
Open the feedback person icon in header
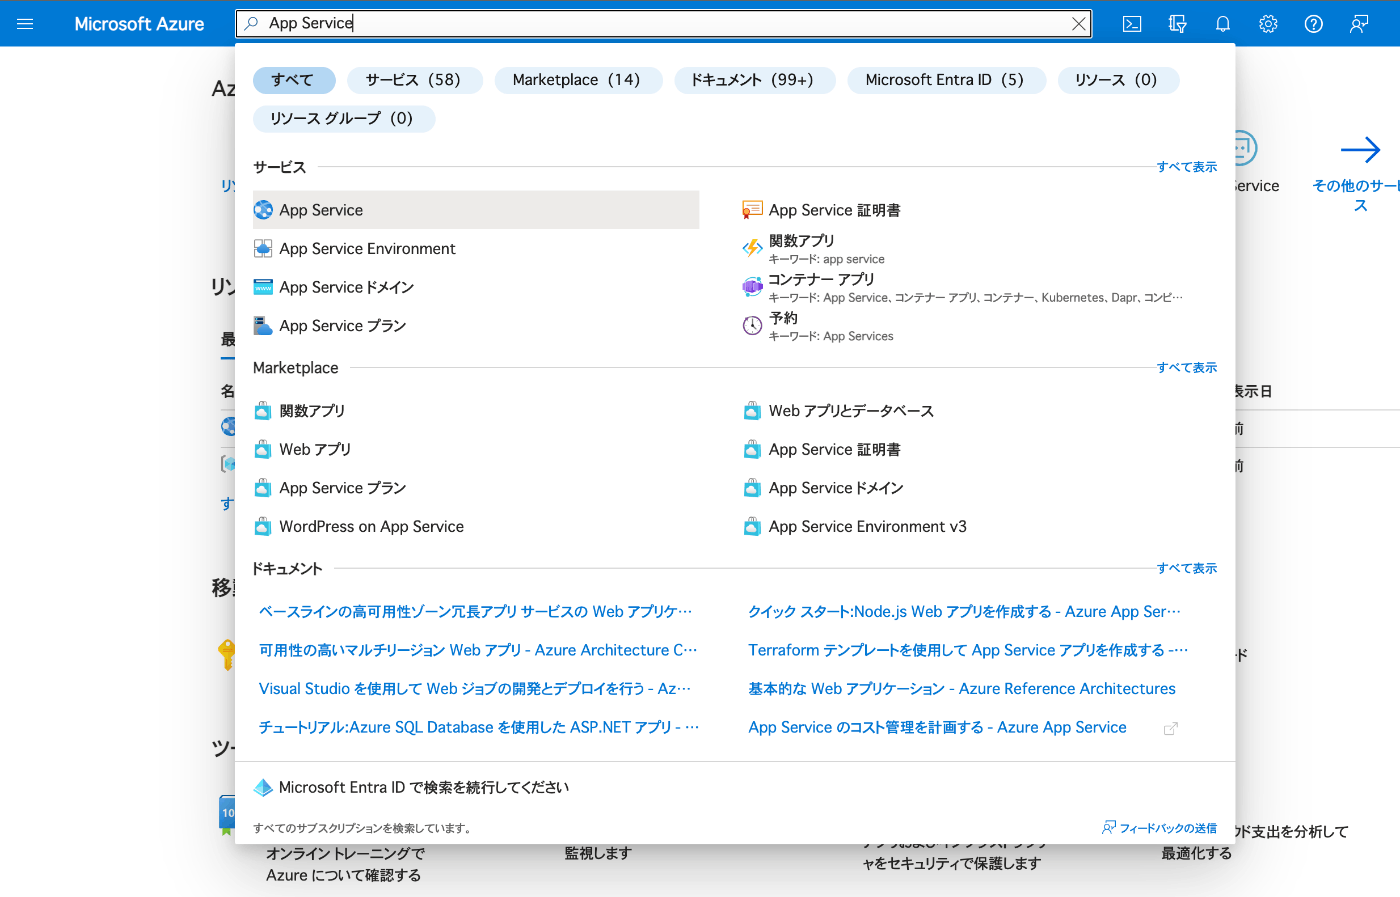[1359, 24]
